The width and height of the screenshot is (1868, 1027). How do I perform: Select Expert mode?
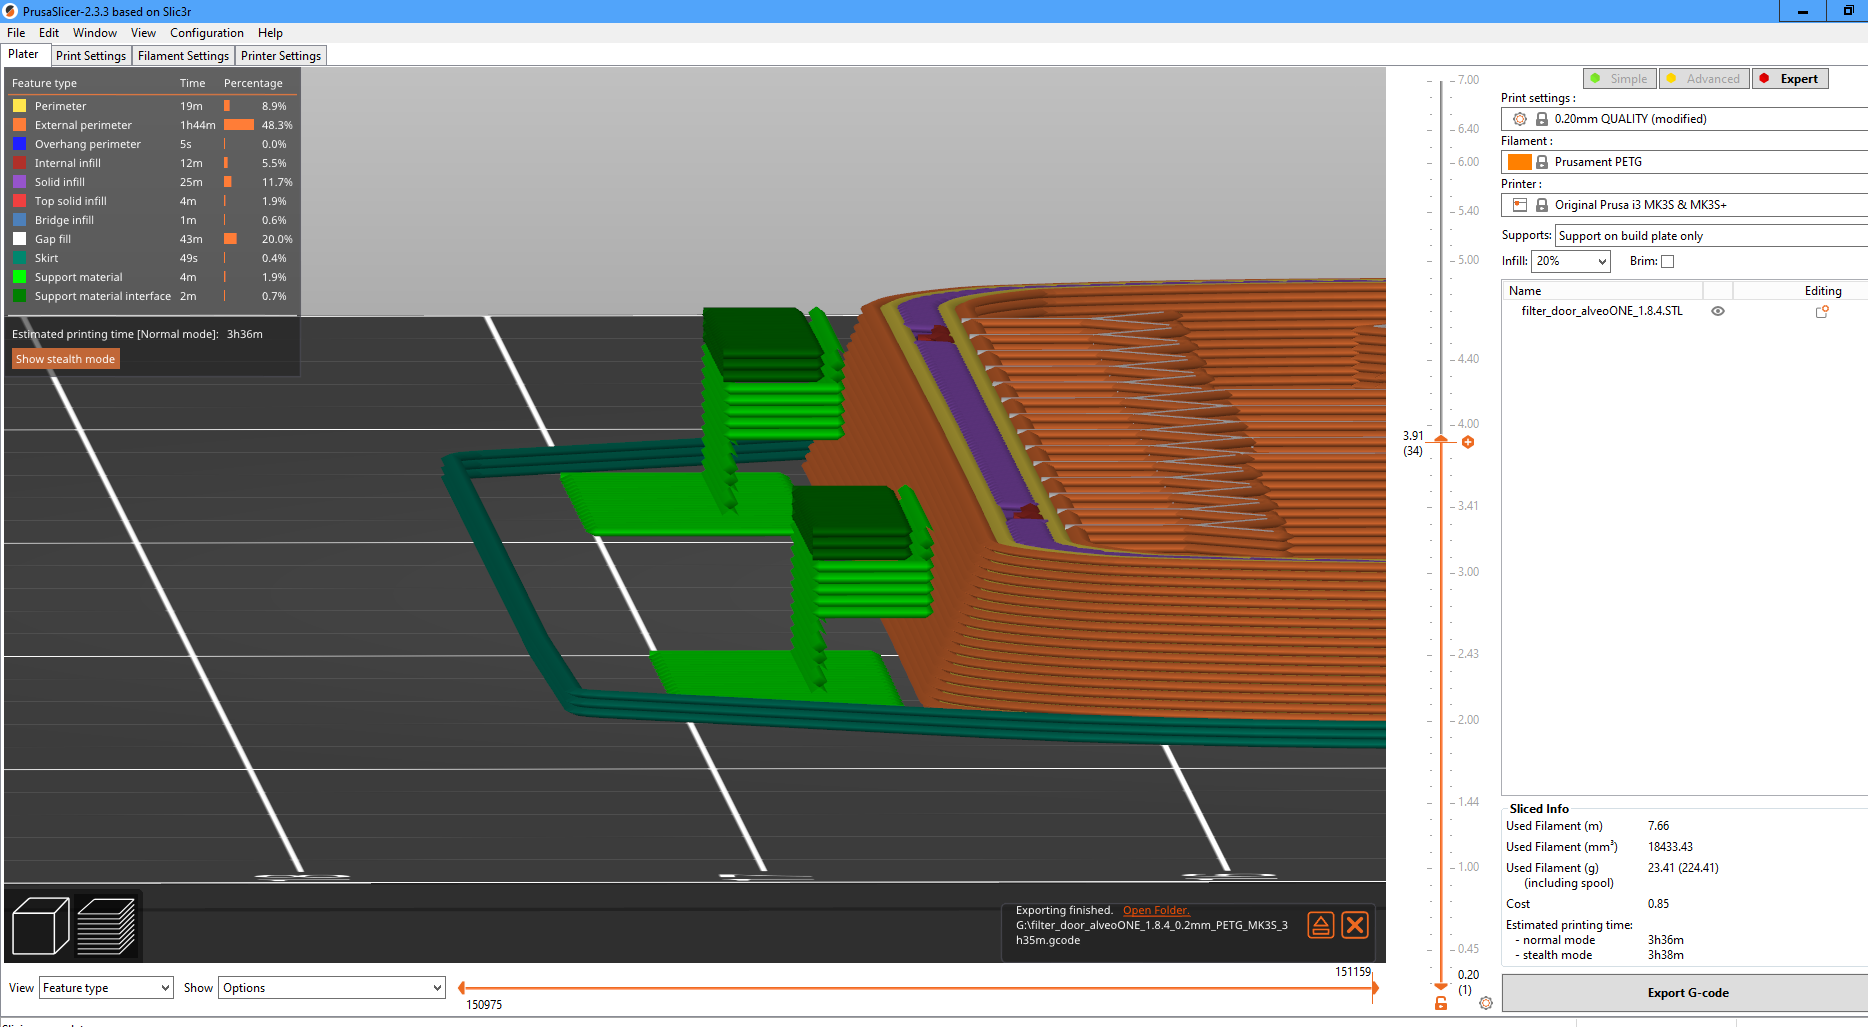pyautogui.click(x=1790, y=79)
